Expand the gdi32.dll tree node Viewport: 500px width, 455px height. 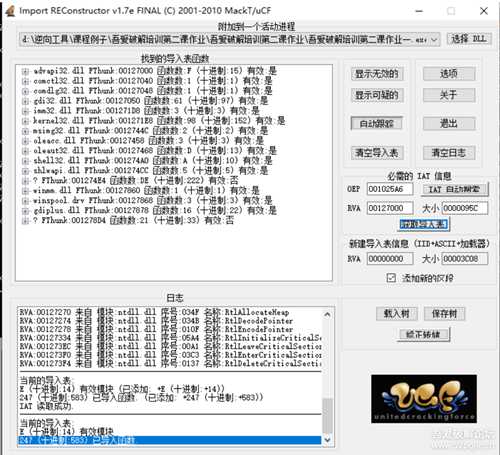25,101
